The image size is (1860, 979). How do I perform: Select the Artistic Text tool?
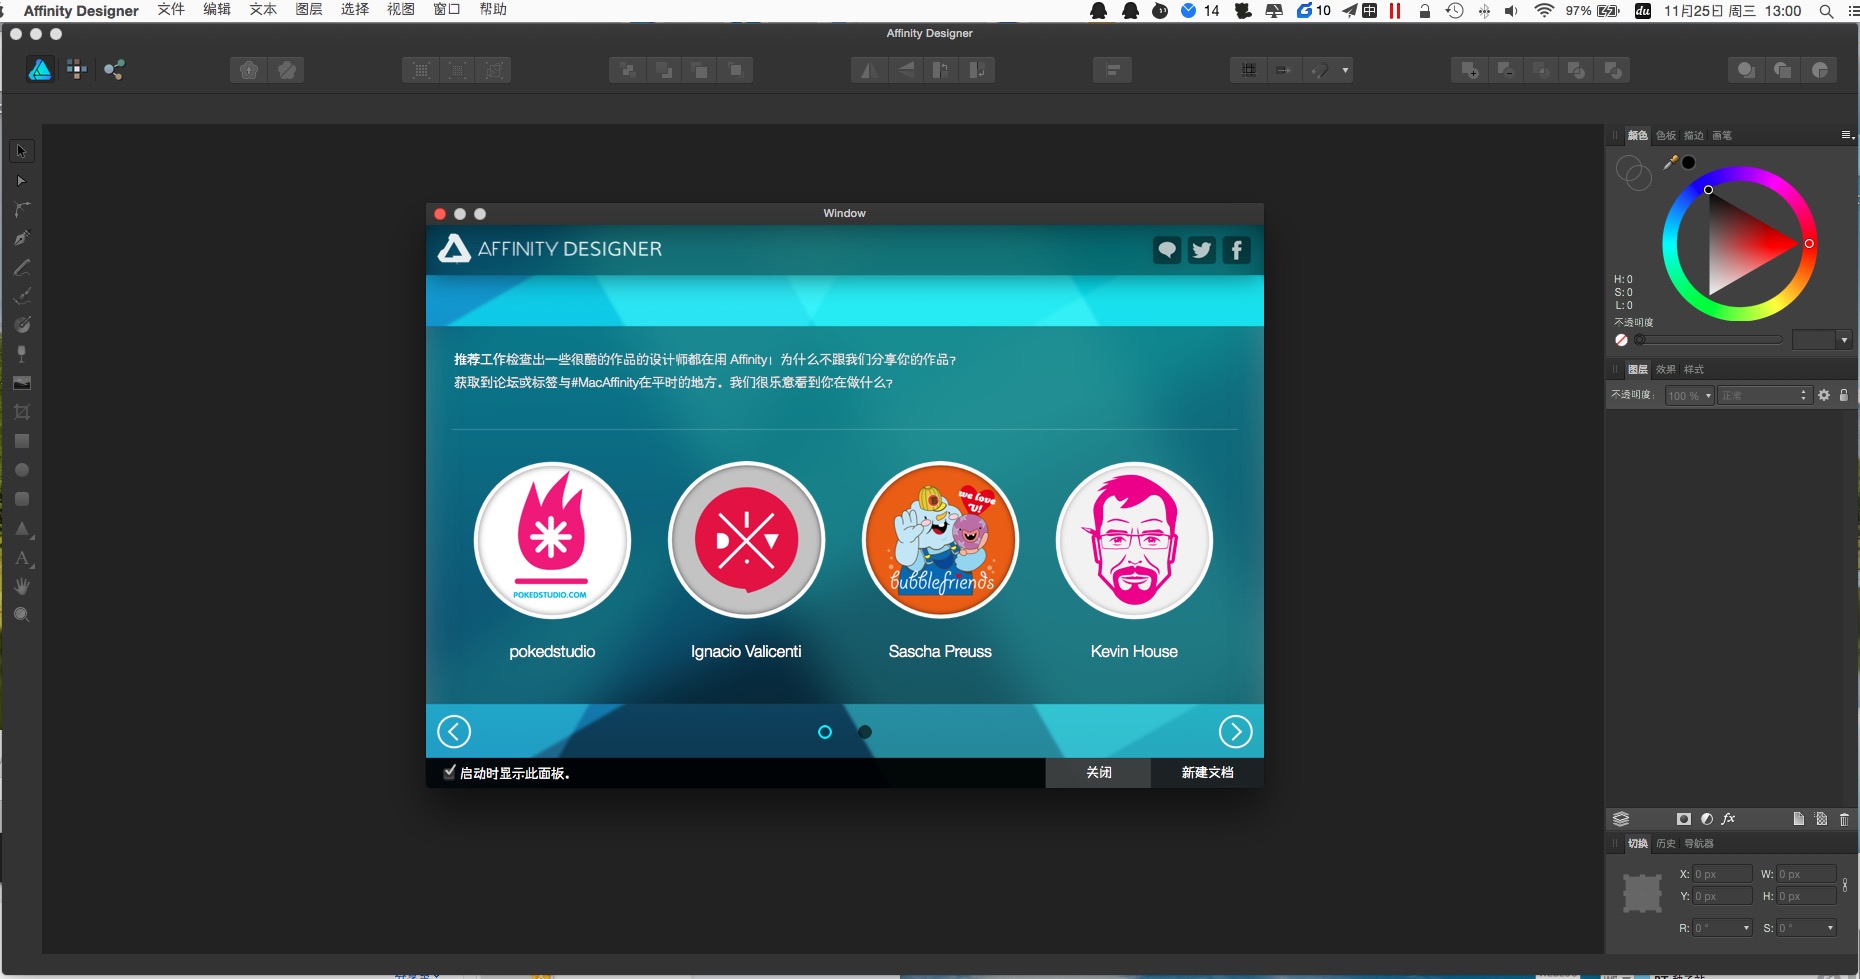[22, 558]
